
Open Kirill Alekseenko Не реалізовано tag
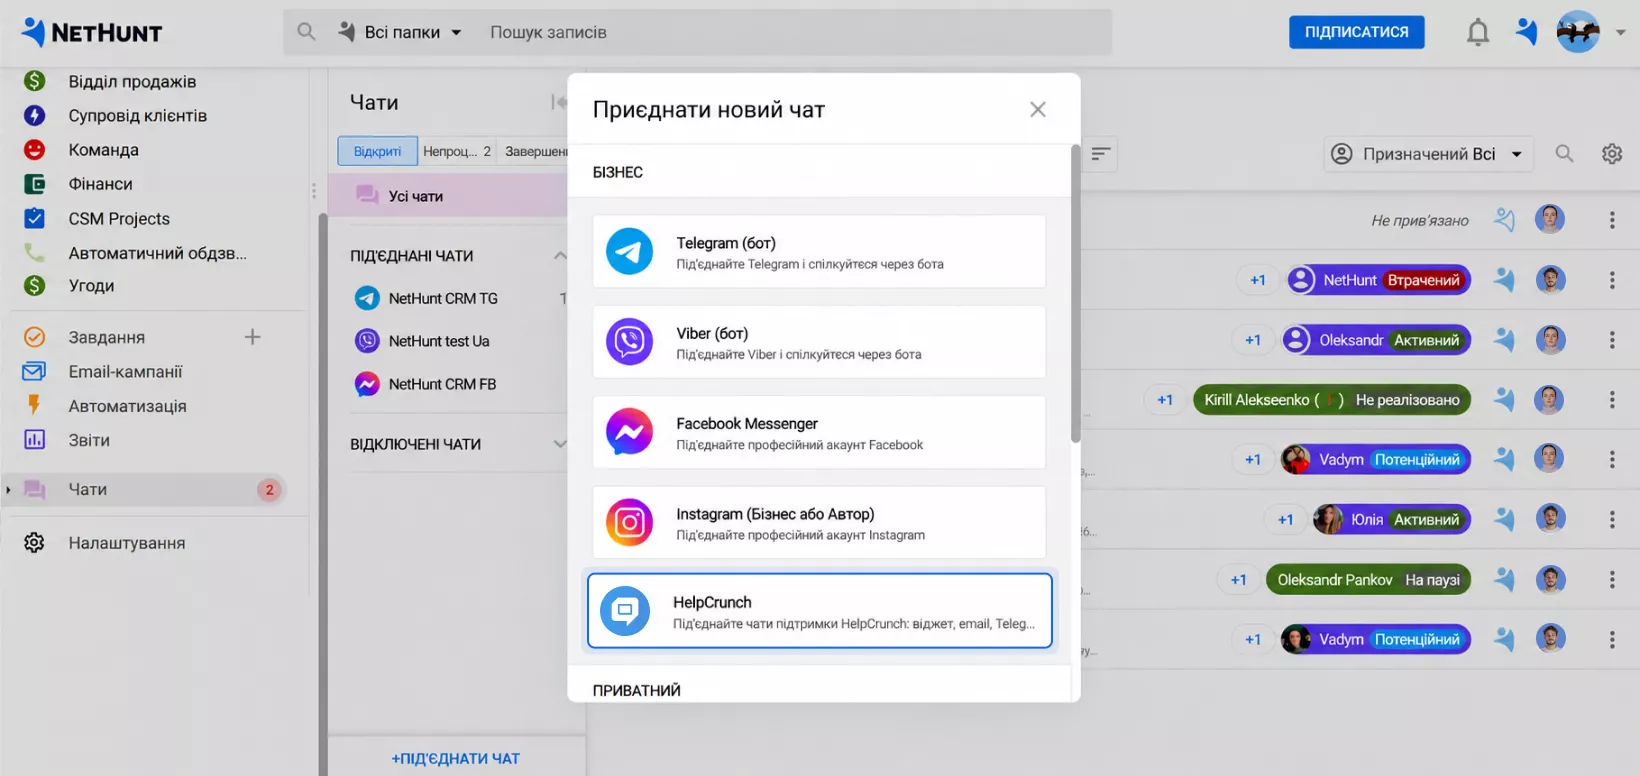click(1332, 400)
